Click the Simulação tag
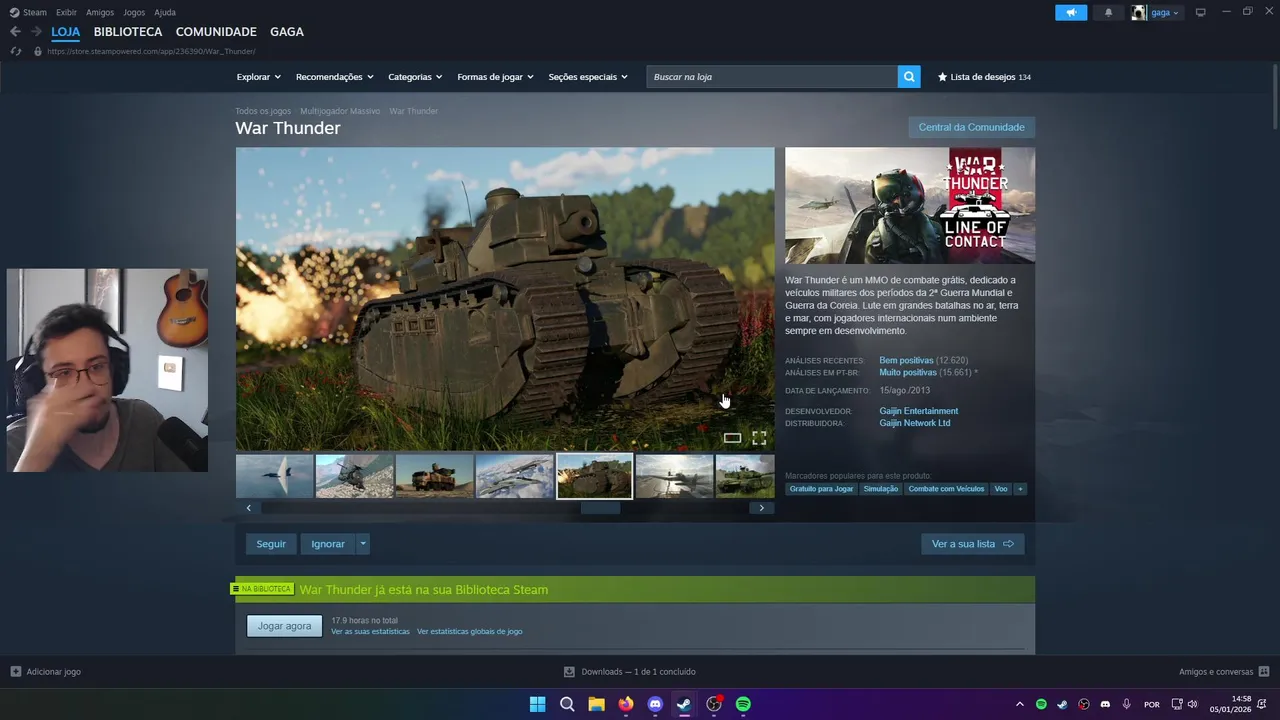Screen dimensions: 1280x720 881,489
